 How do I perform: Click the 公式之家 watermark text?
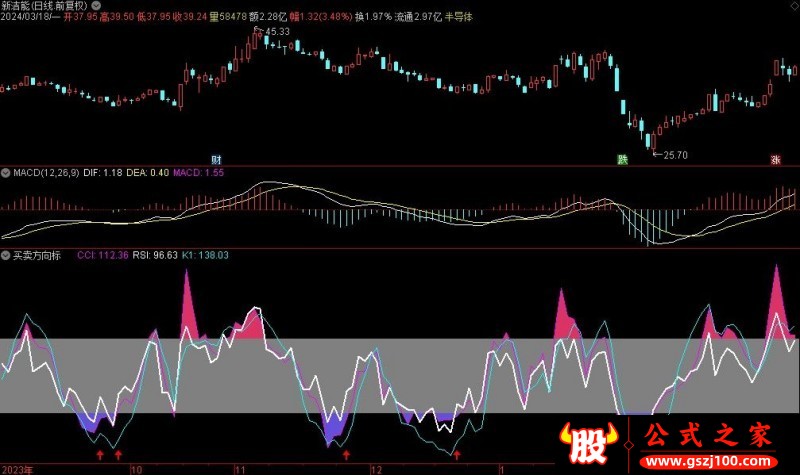(706, 438)
